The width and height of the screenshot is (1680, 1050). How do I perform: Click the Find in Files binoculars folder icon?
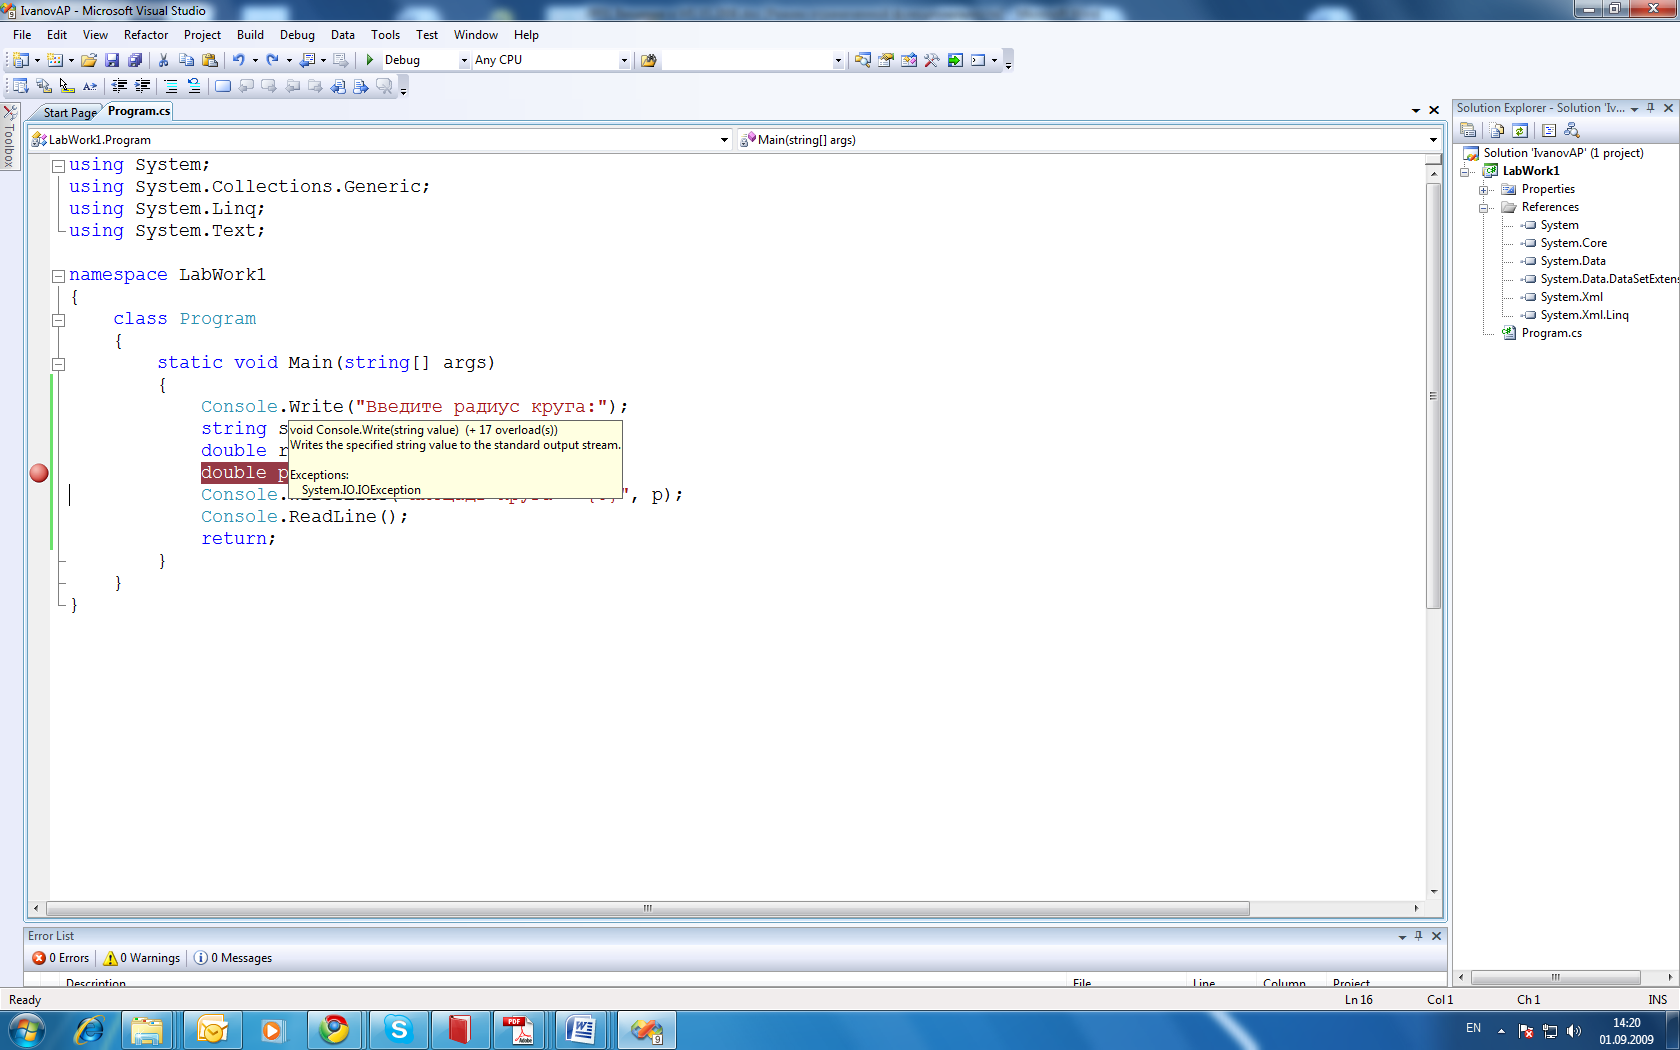click(648, 60)
